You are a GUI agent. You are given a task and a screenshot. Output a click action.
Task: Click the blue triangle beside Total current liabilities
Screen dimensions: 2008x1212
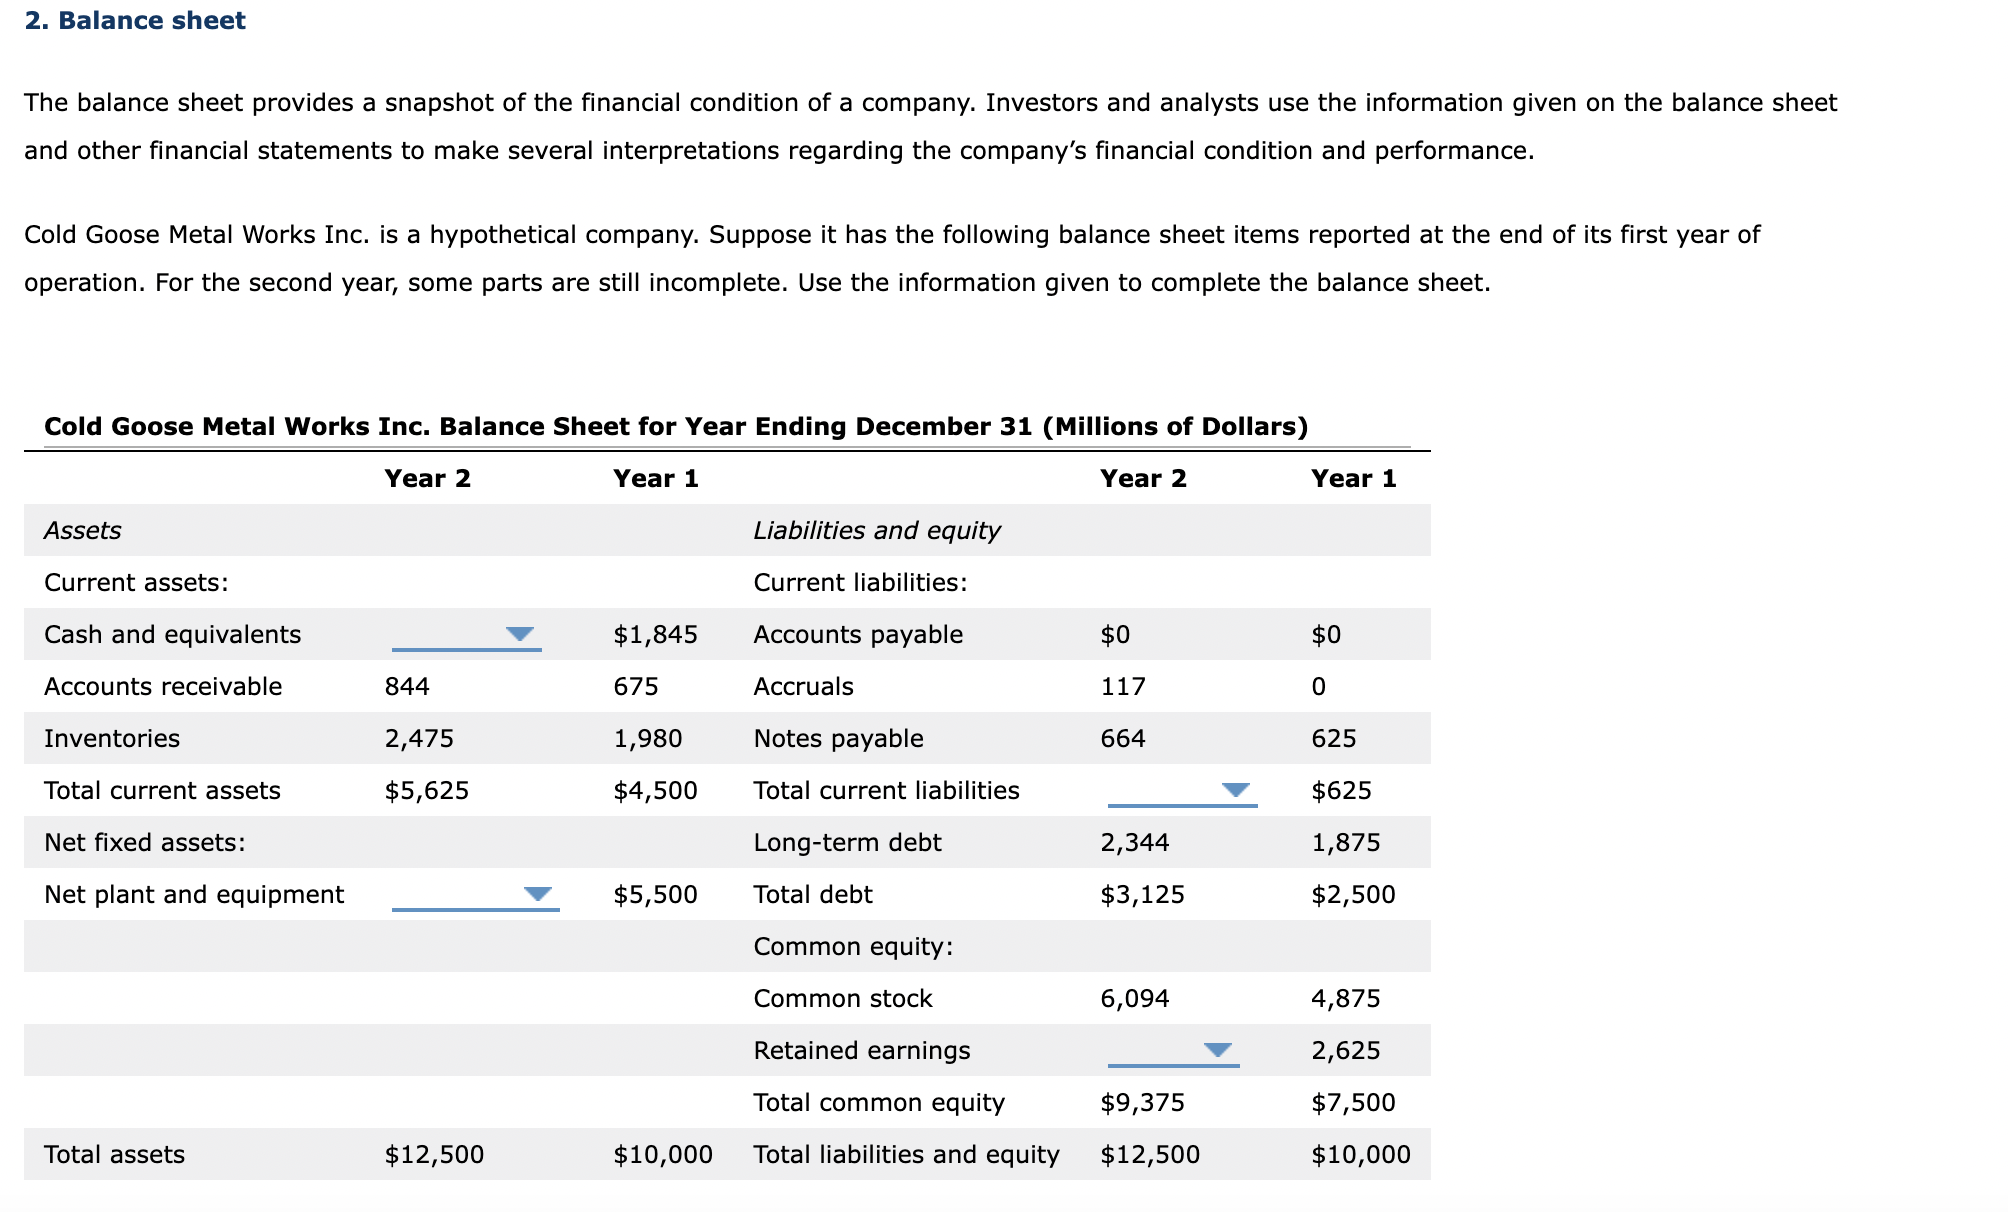[1235, 788]
